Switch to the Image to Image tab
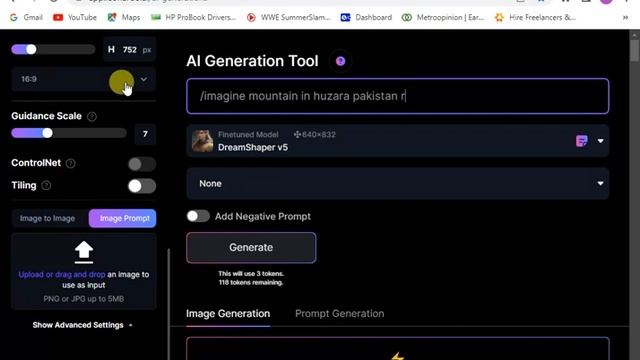 (48, 218)
